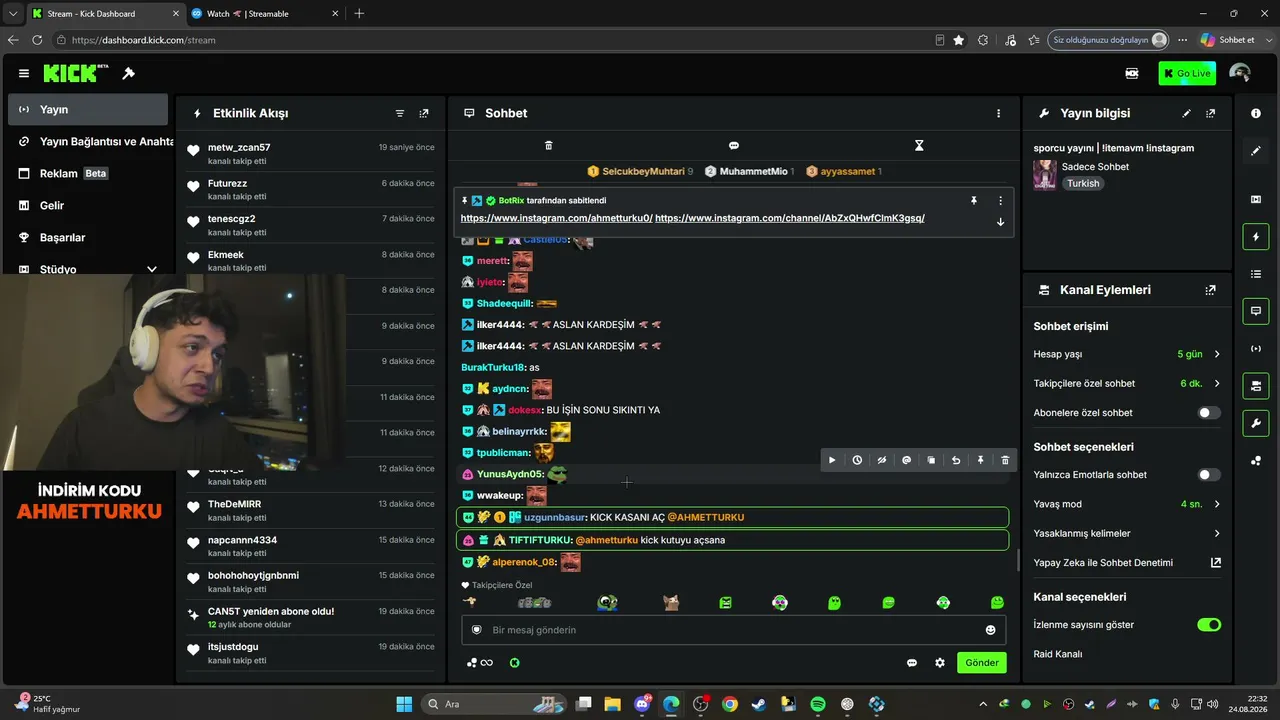Click the green lightning icon in right sidebar
Screen dimensions: 1280x720
pos(1256,237)
